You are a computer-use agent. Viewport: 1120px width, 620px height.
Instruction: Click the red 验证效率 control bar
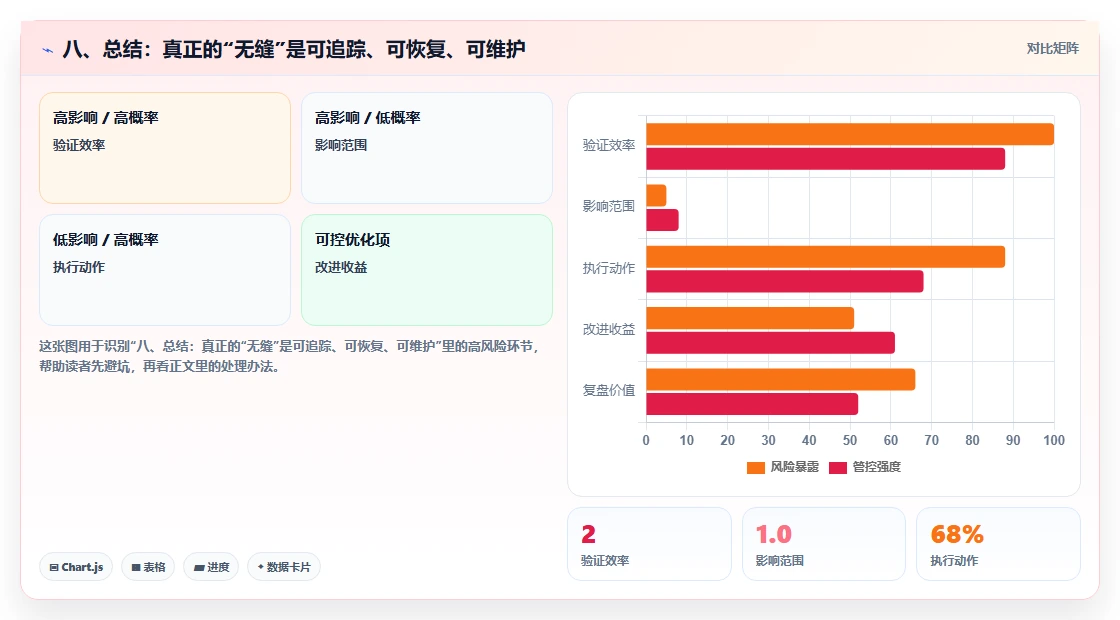826,159
